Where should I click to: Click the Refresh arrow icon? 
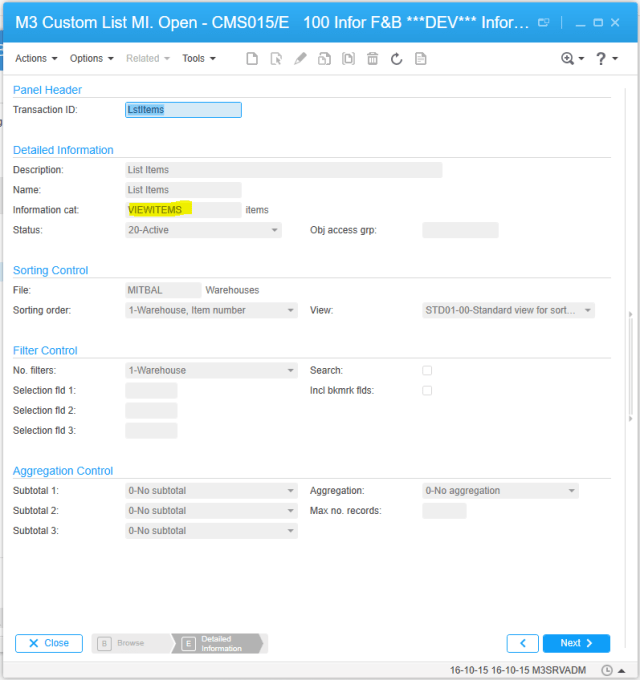point(396,59)
